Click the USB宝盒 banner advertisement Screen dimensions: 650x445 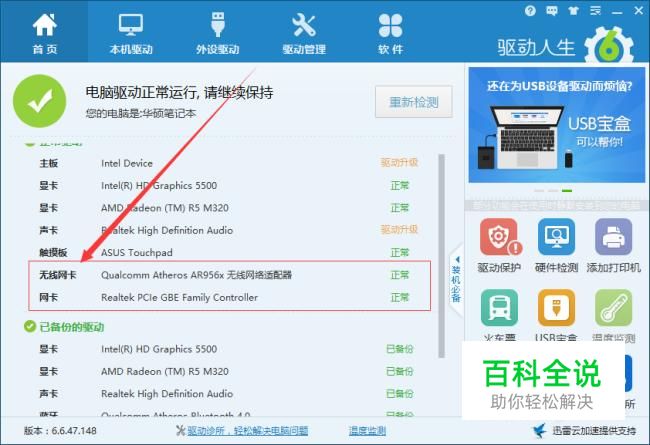click(x=557, y=125)
